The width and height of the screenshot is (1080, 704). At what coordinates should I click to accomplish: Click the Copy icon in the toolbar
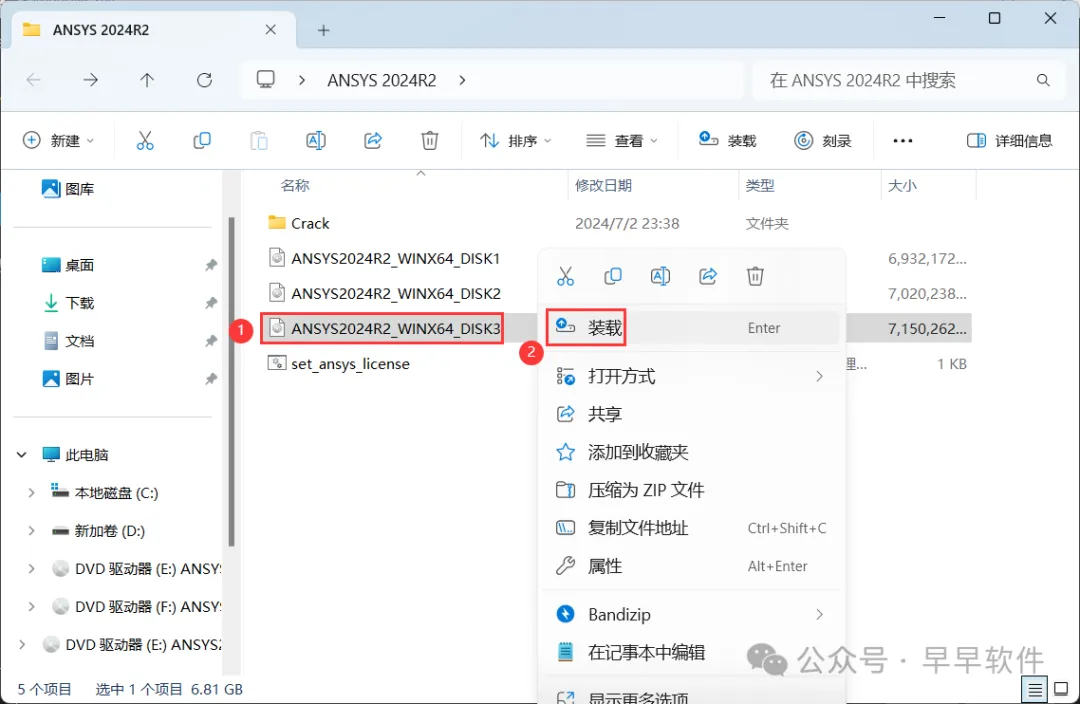[202, 141]
